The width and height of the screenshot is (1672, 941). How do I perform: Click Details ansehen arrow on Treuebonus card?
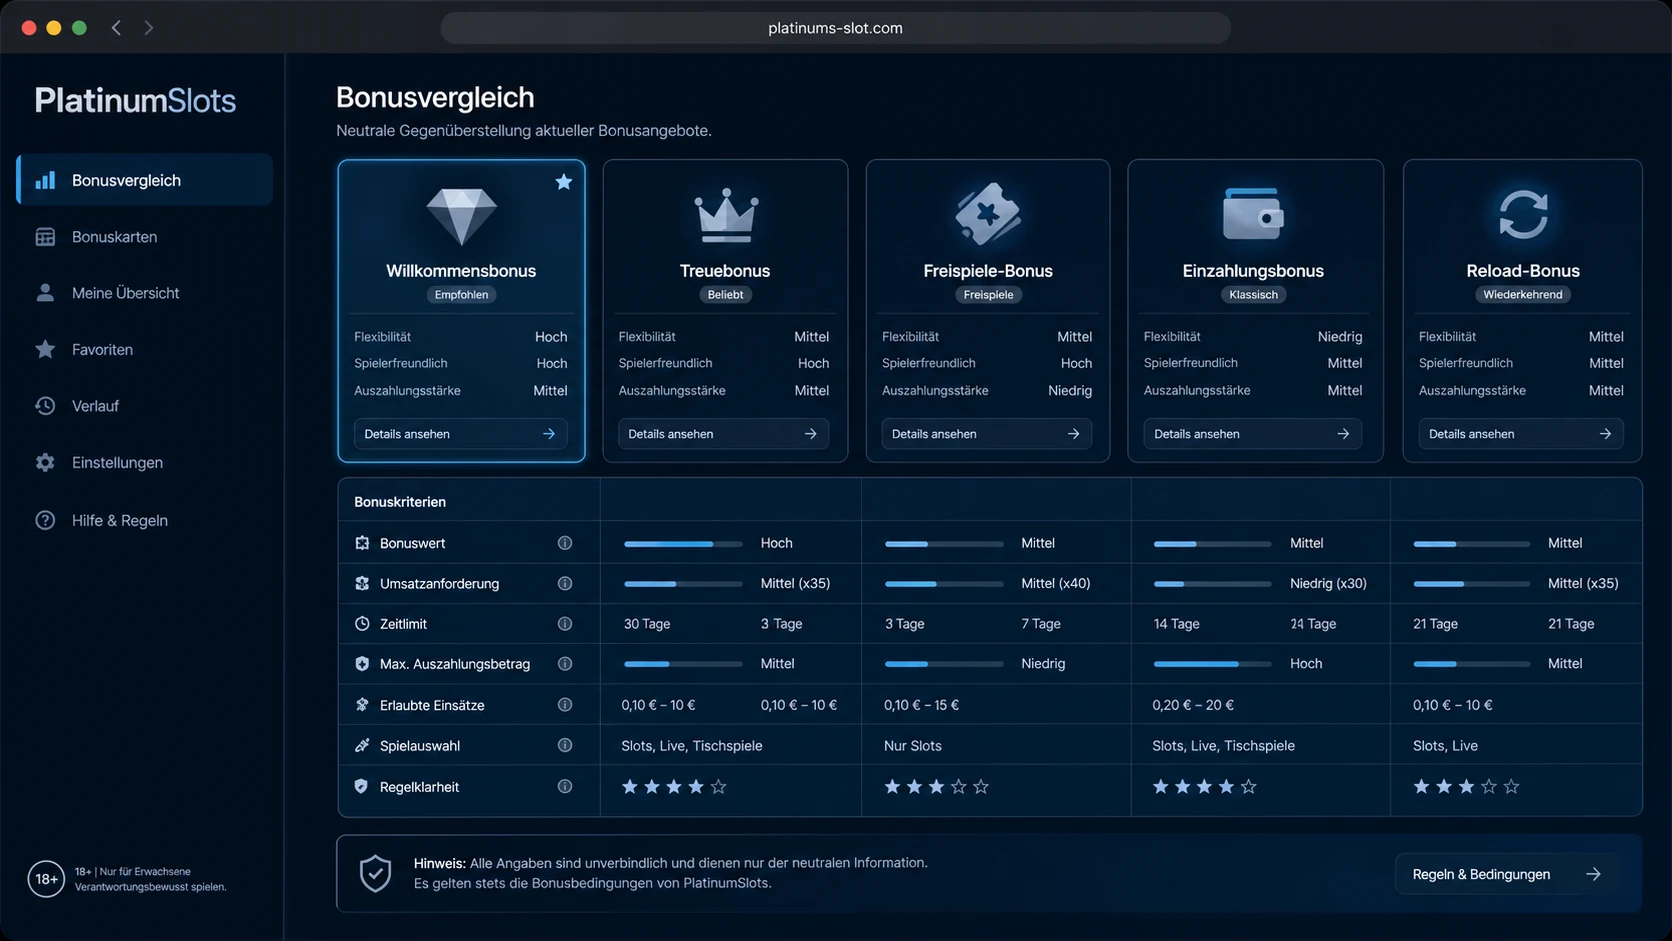pos(811,434)
